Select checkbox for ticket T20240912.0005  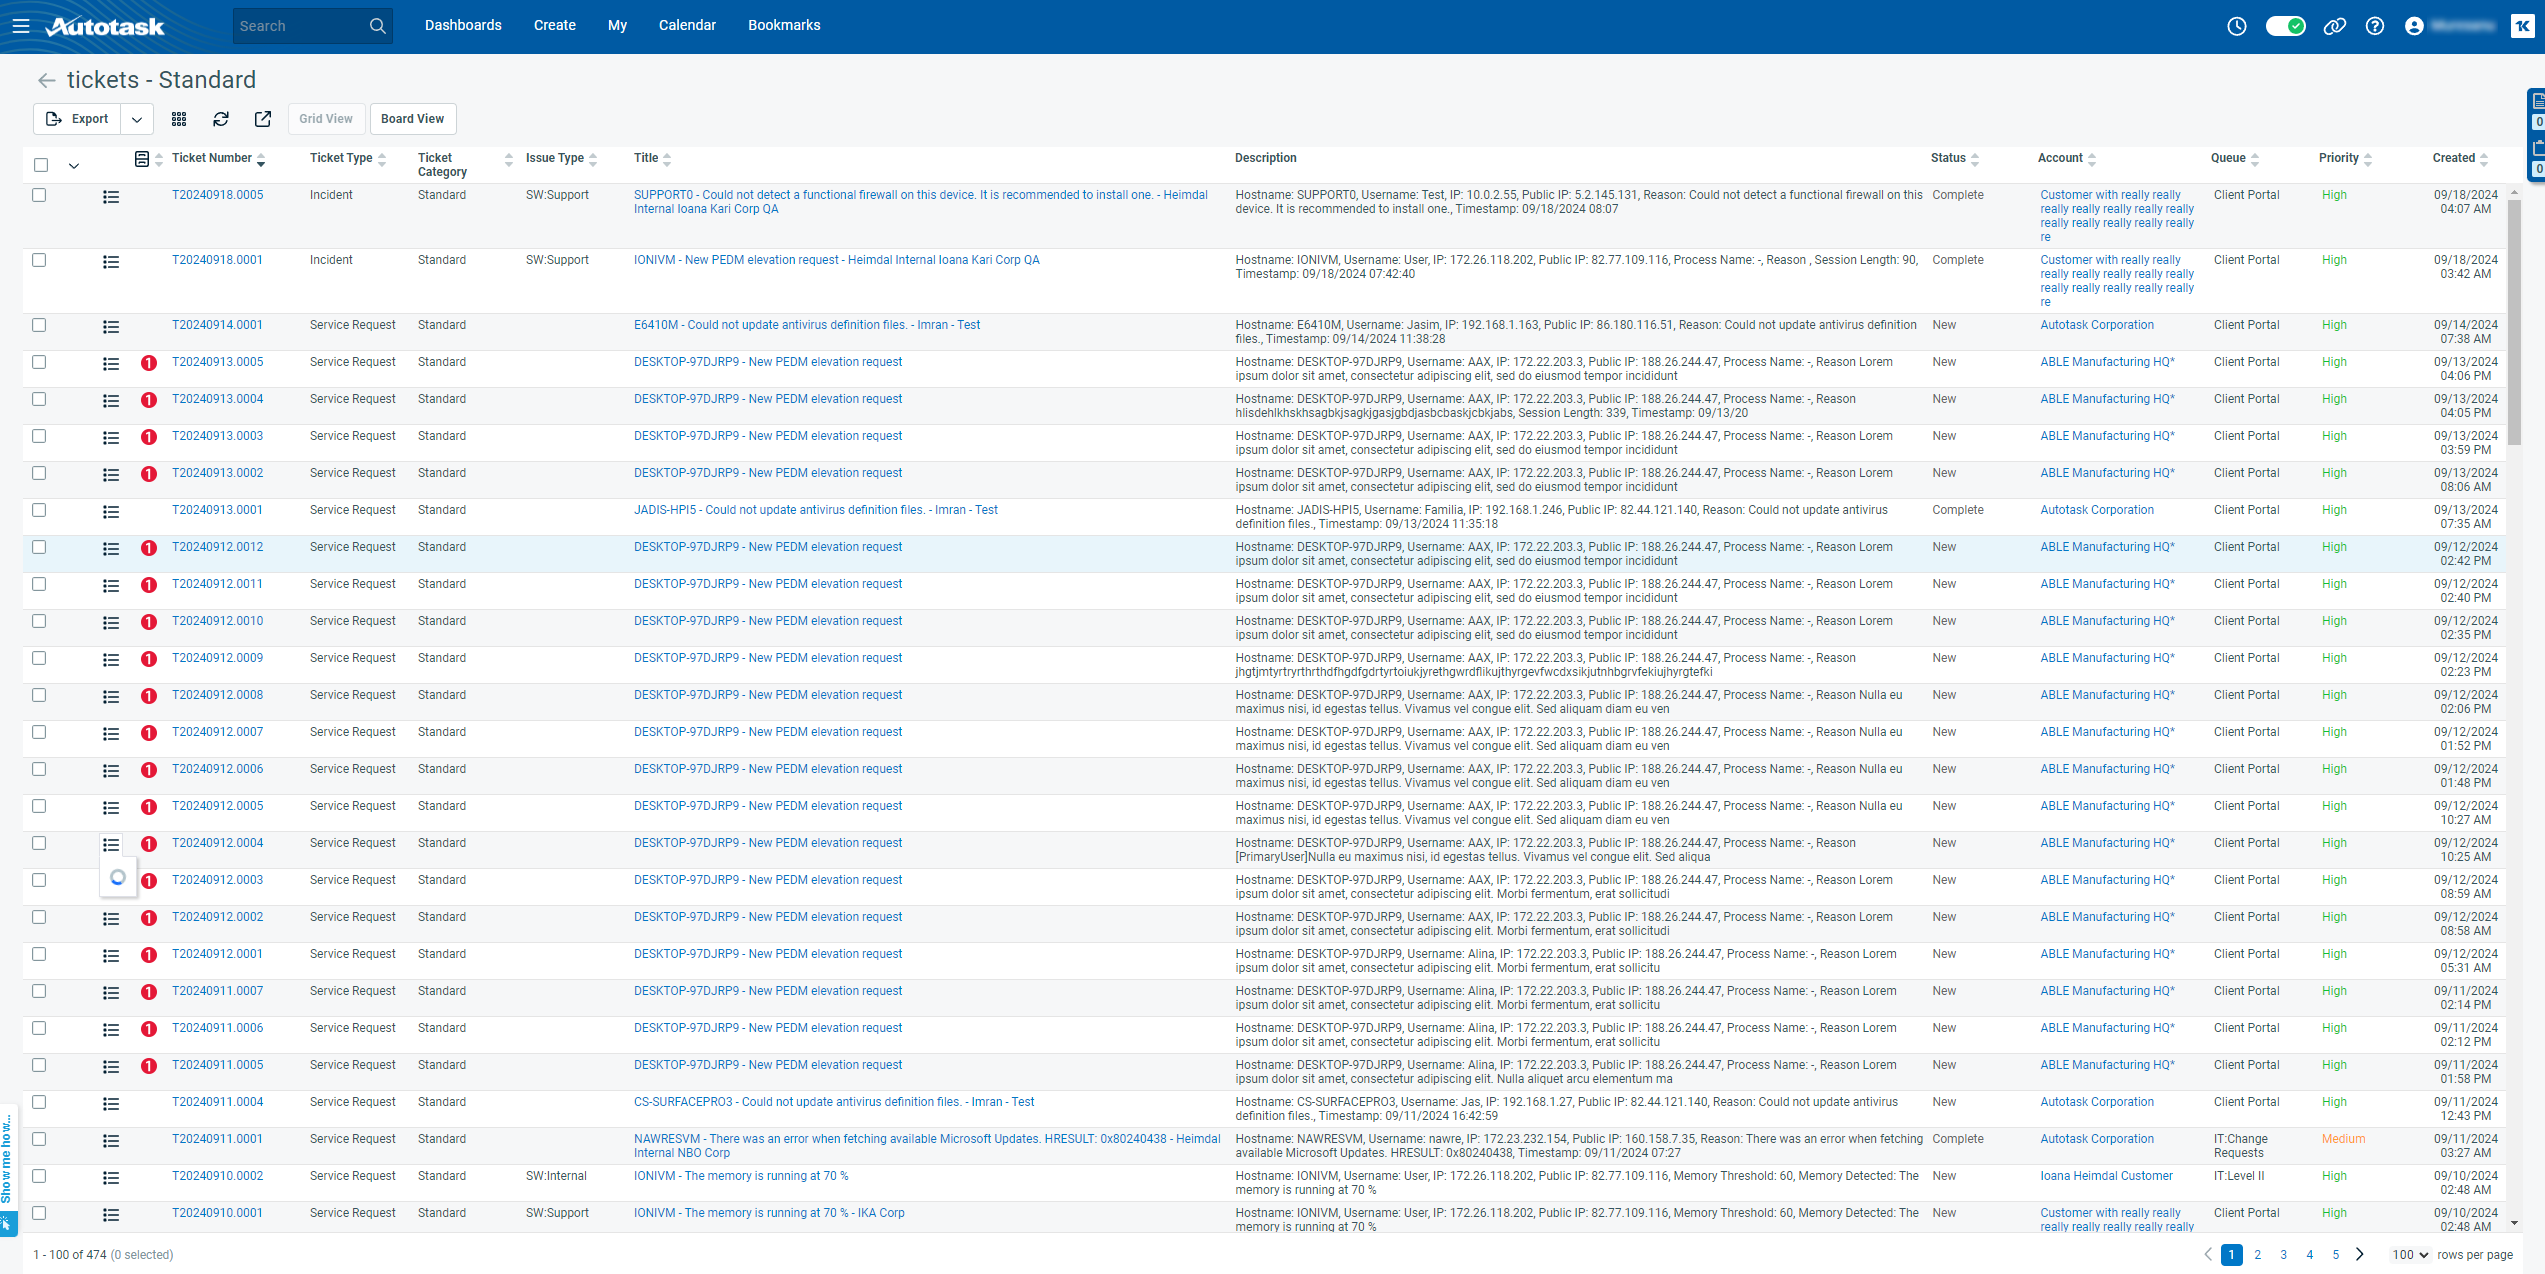(39, 806)
